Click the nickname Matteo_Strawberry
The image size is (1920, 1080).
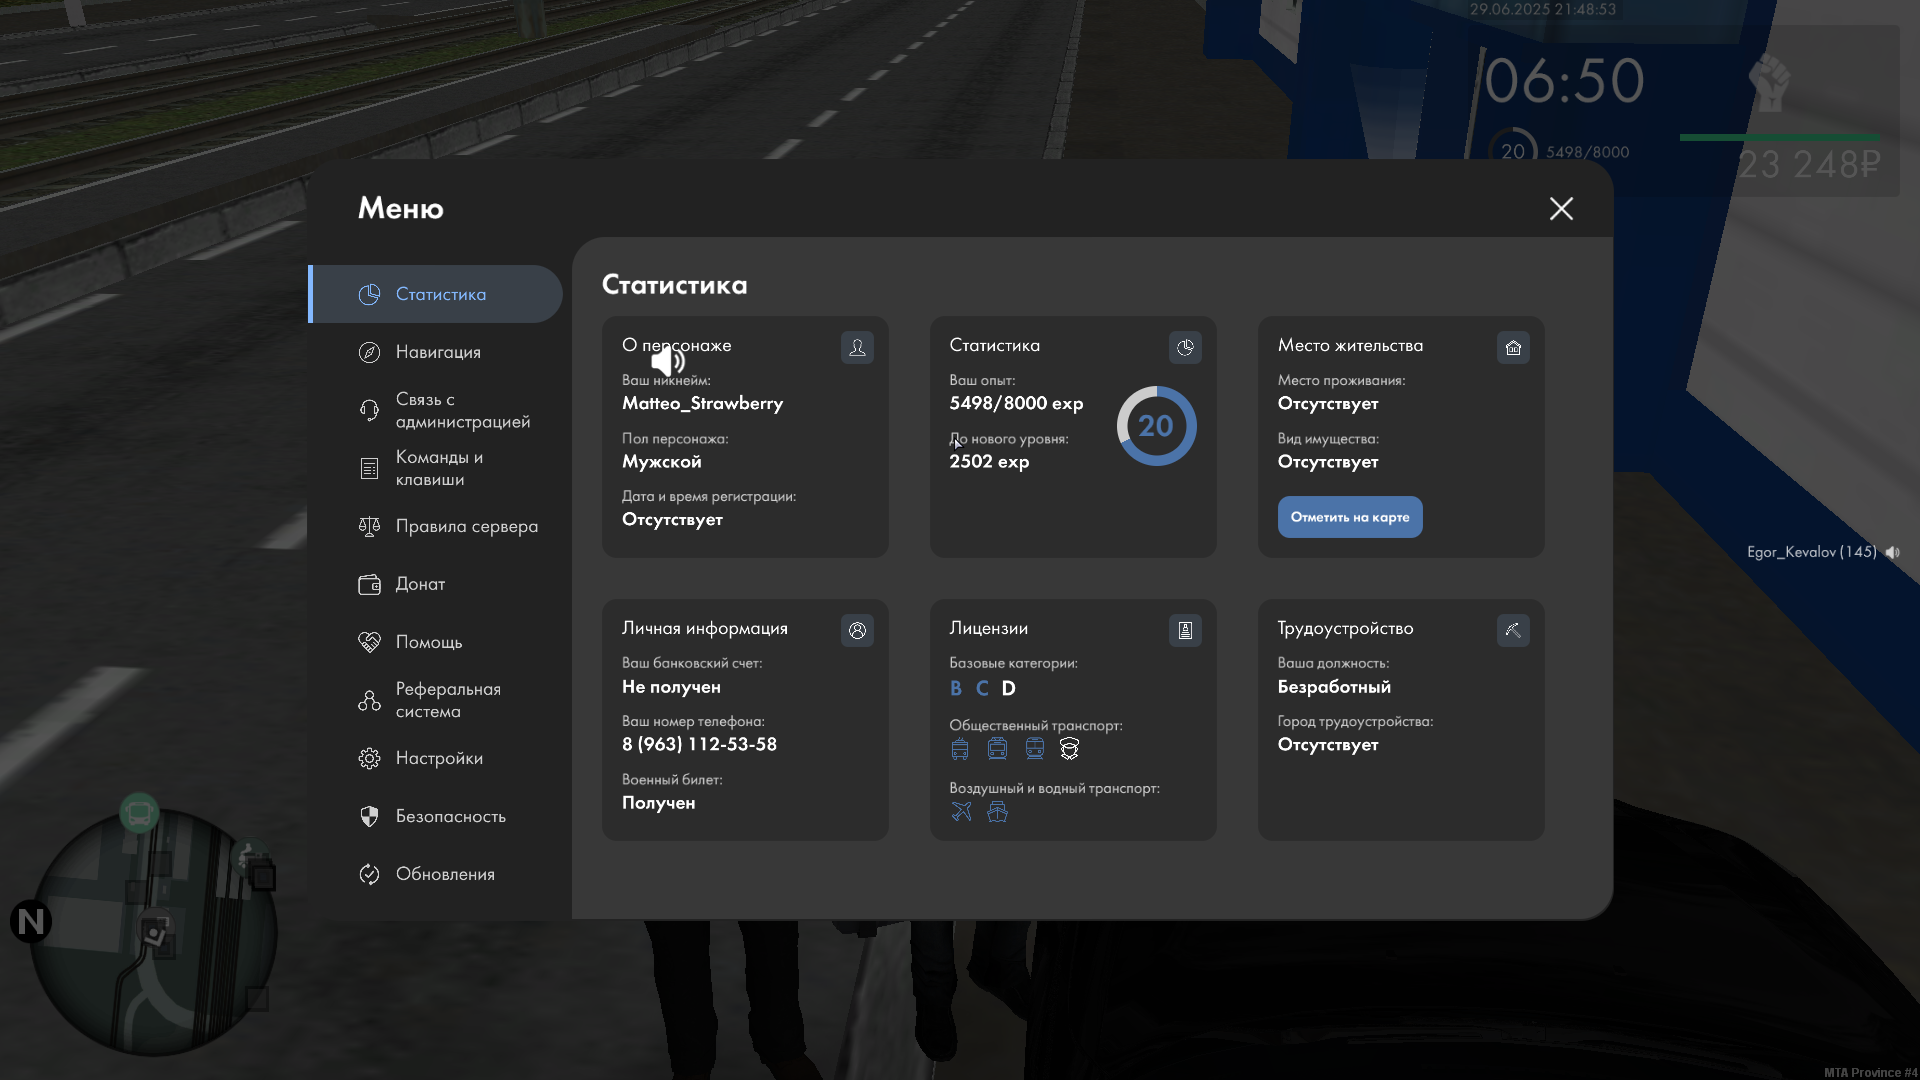tap(702, 403)
